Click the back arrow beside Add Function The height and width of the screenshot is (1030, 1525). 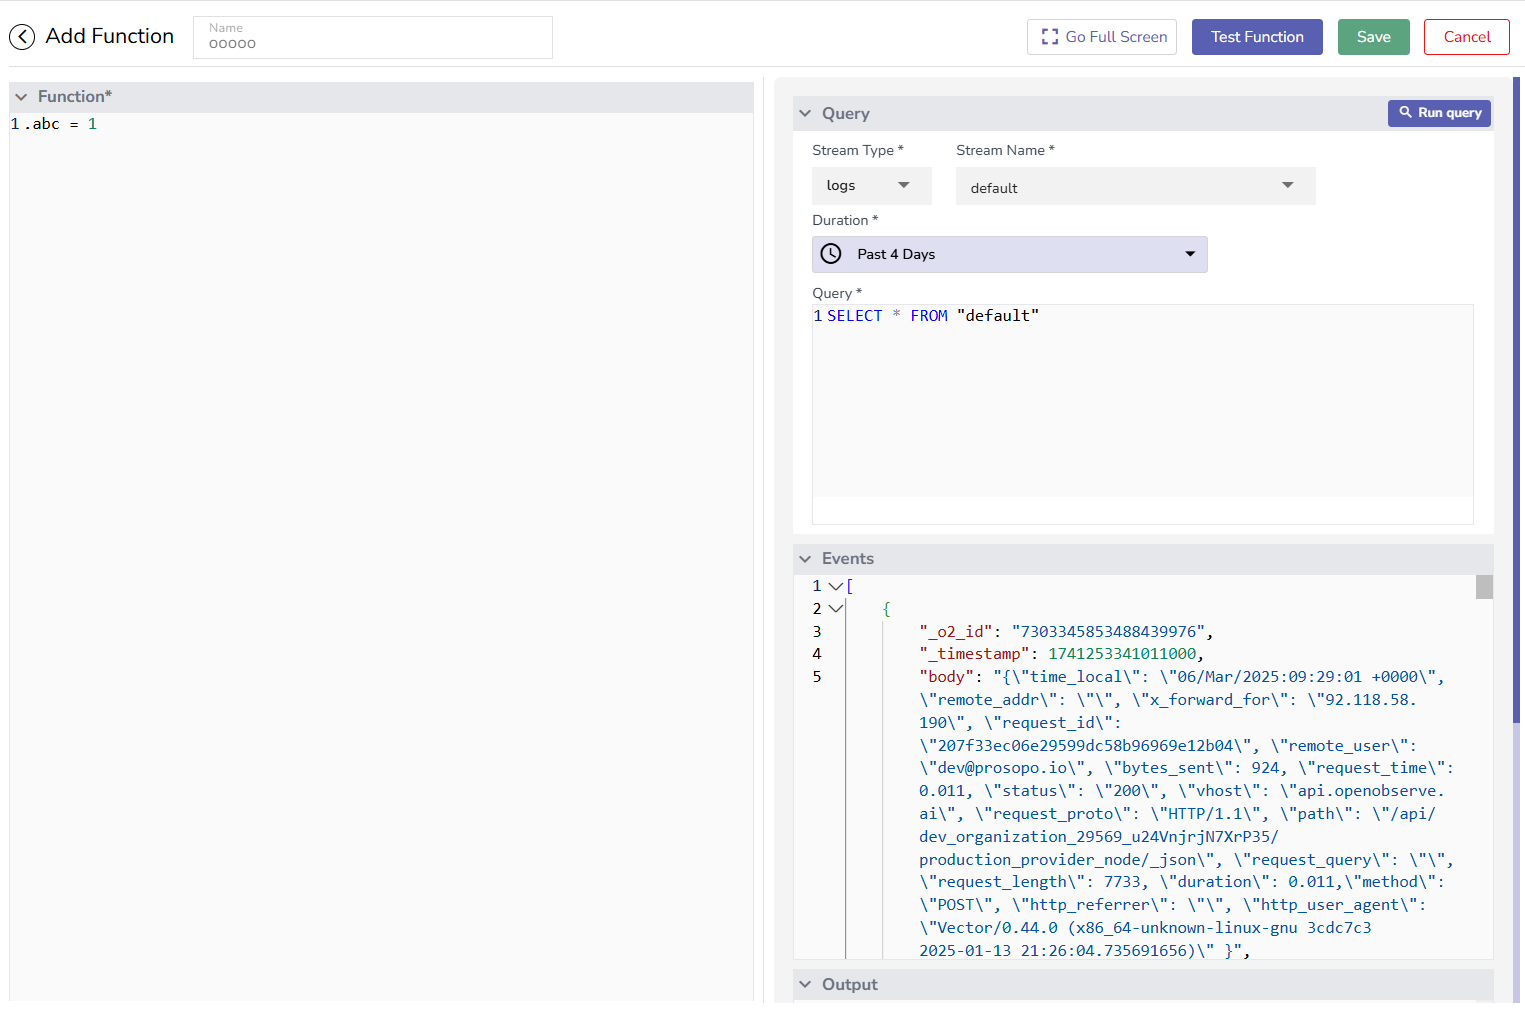click(x=22, y=36)
